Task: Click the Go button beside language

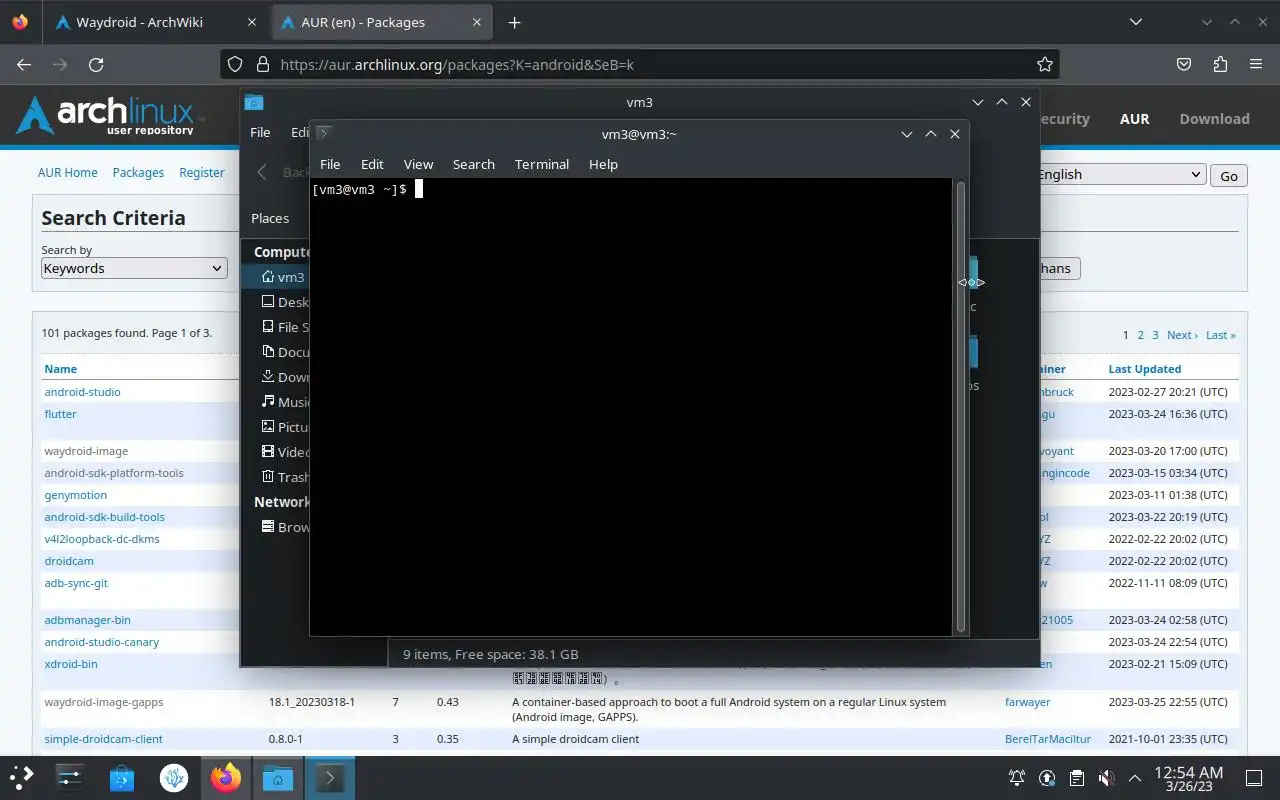Action: (1229, 175)
